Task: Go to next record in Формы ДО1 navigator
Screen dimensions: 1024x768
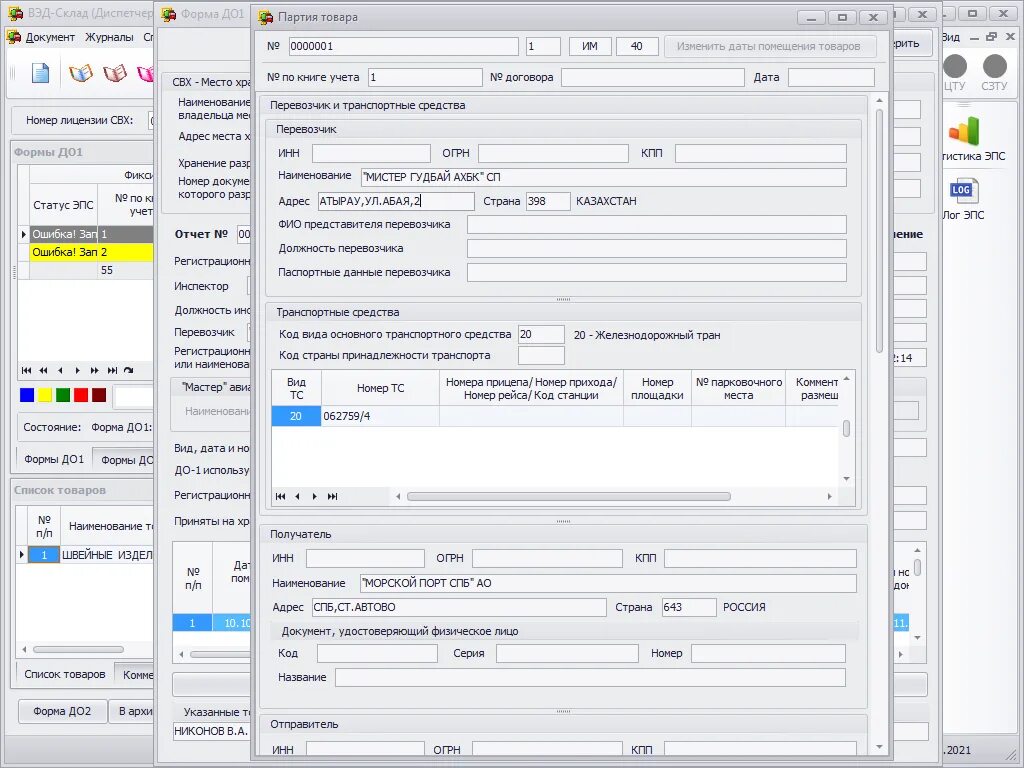Action: [x=77, y=370]
